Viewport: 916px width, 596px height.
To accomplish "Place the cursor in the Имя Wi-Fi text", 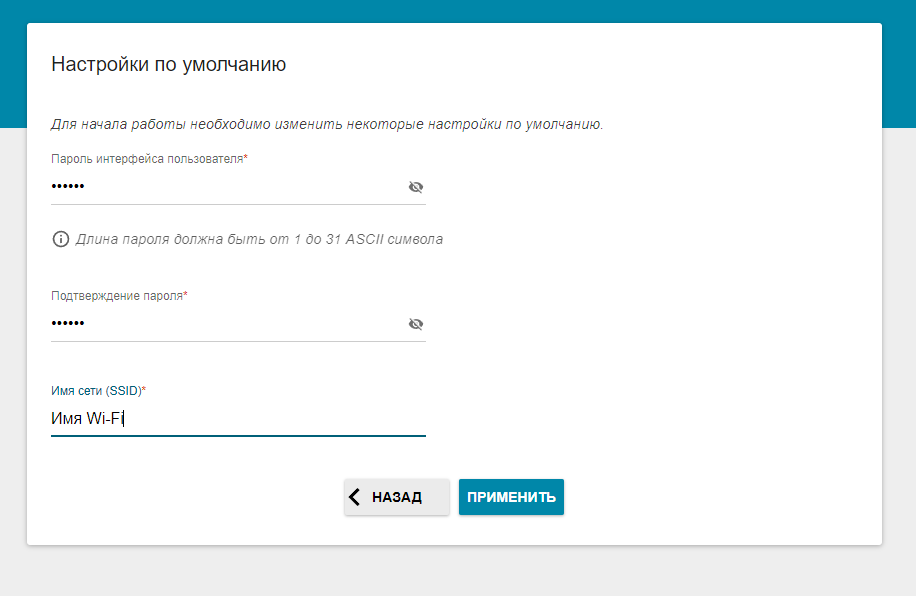I will click(87, 419).
